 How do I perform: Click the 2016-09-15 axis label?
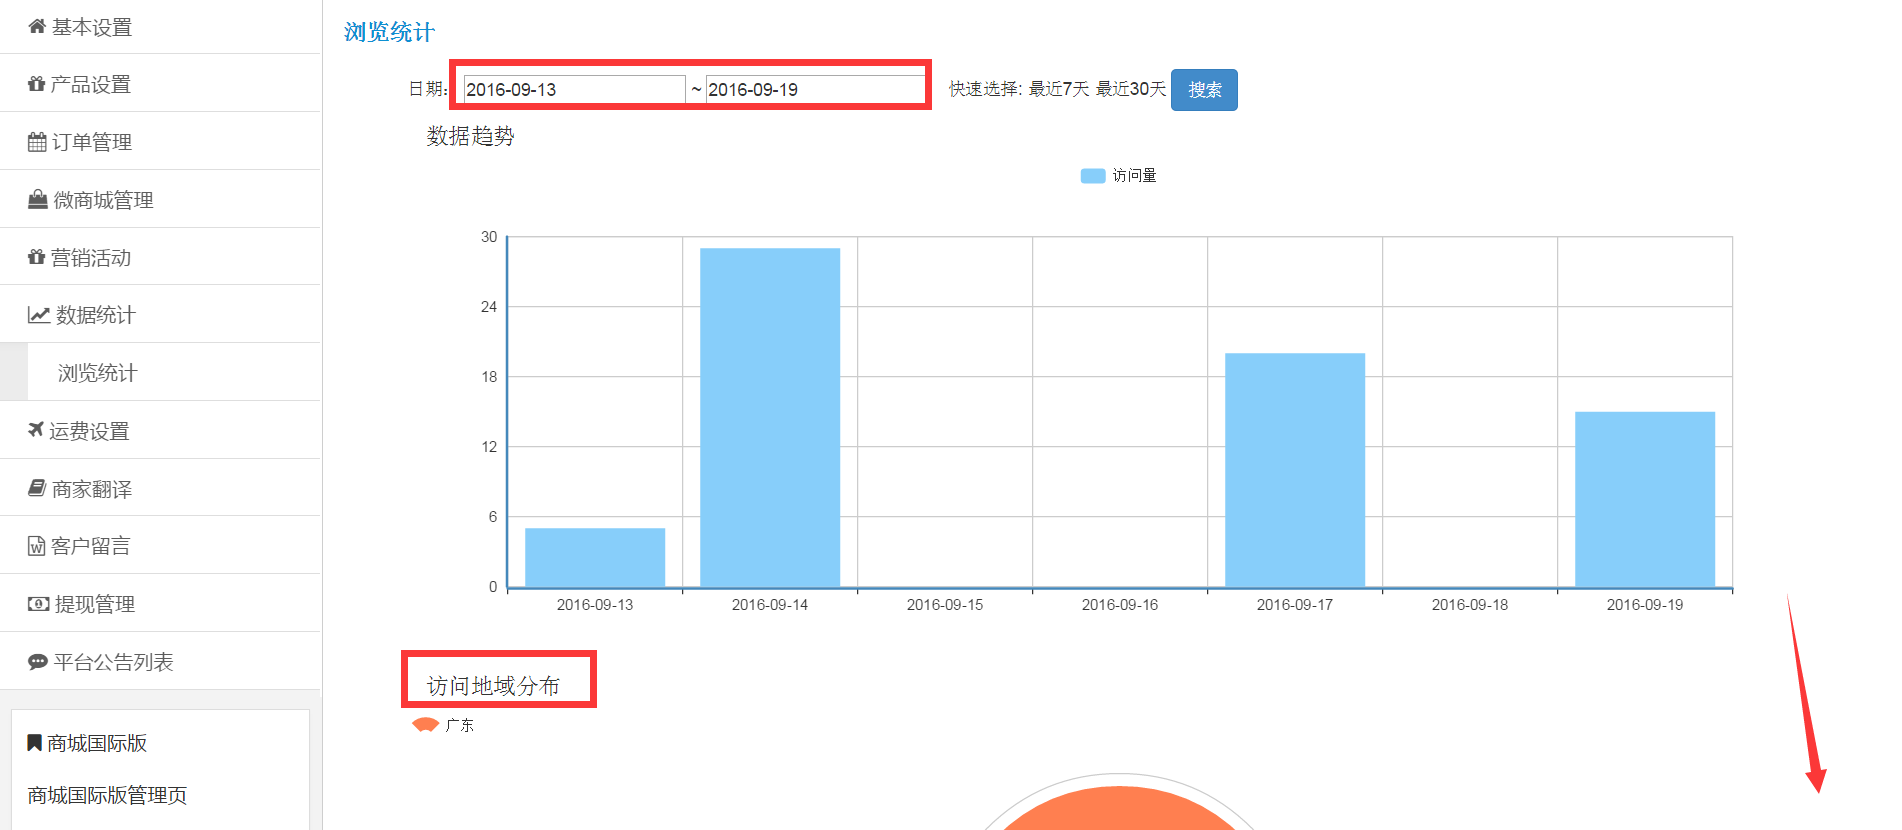(x=945, y=605)
